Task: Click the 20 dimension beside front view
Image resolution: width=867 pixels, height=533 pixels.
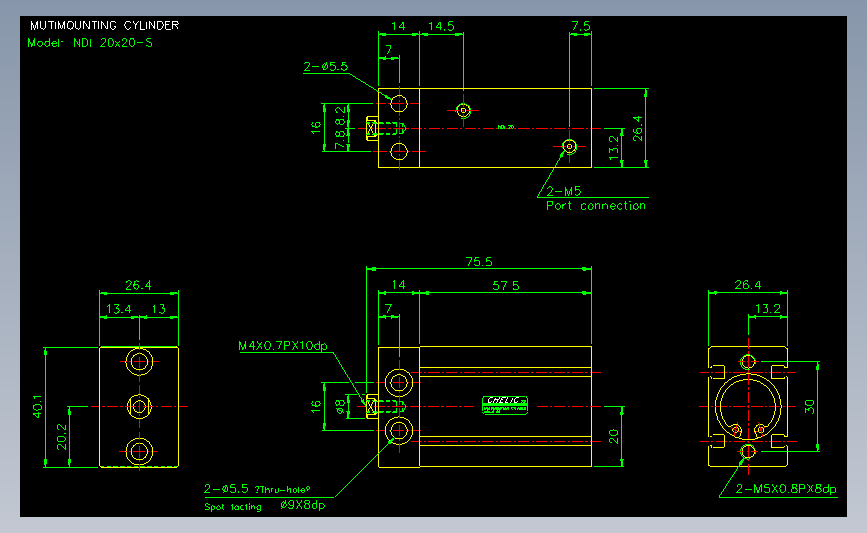Action: pos(614,437)
